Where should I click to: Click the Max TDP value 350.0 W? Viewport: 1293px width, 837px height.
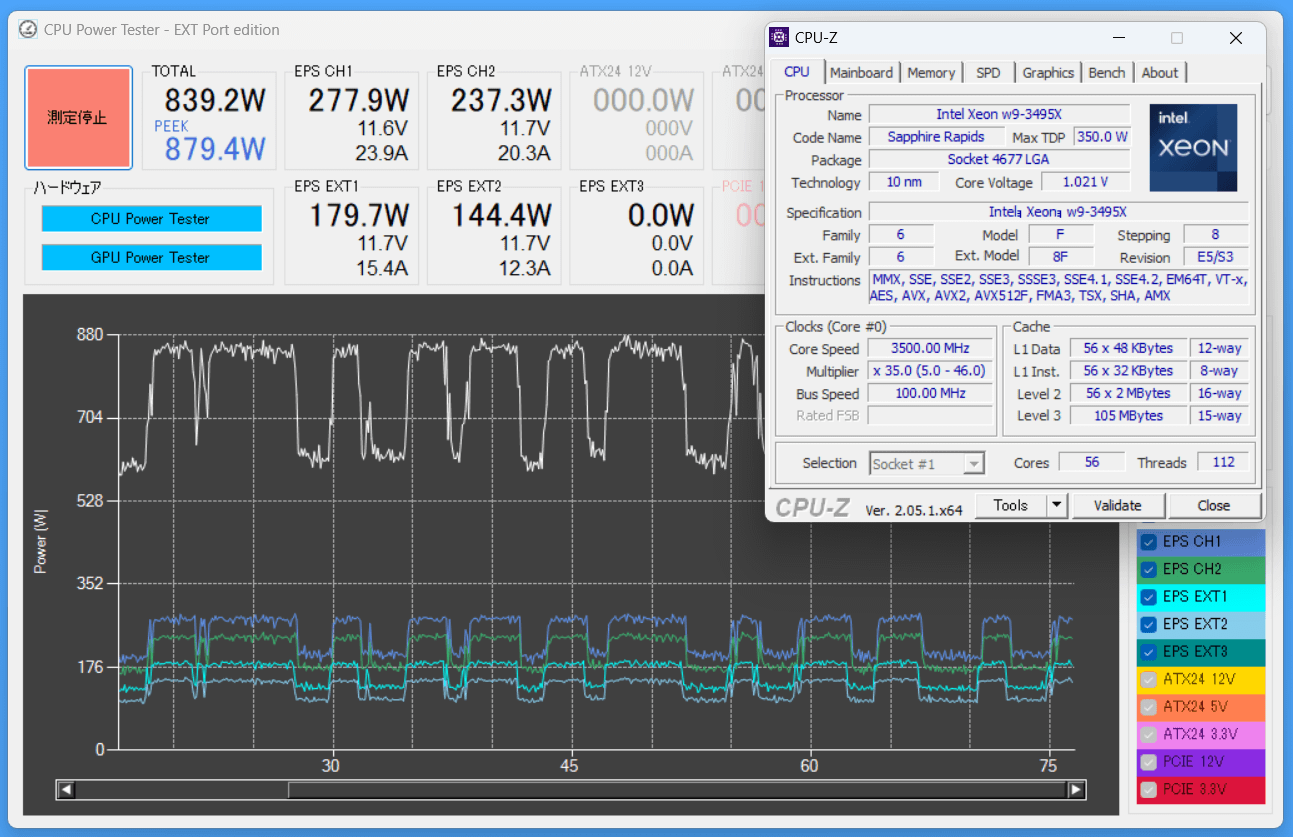click(x=1102, y=137)
